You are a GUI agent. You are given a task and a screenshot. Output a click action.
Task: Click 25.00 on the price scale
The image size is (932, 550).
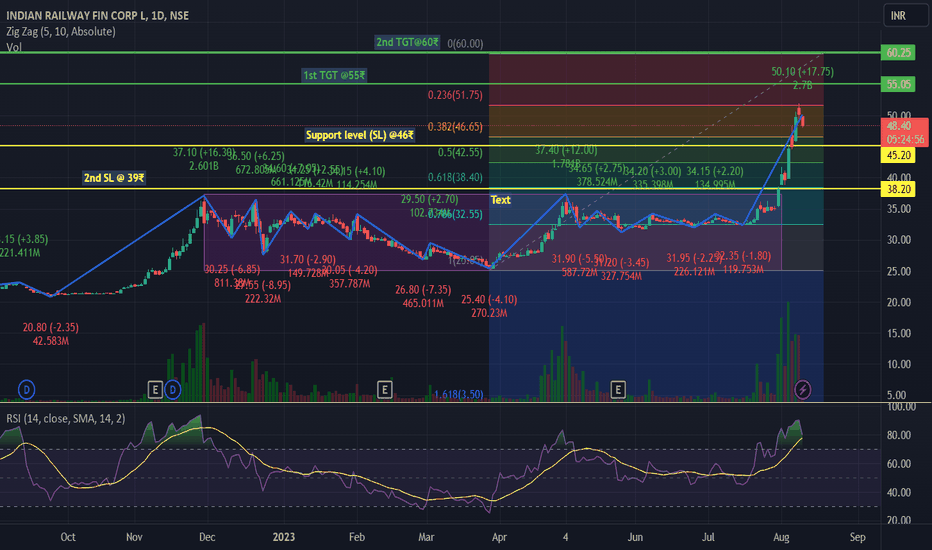coord(898,271)
